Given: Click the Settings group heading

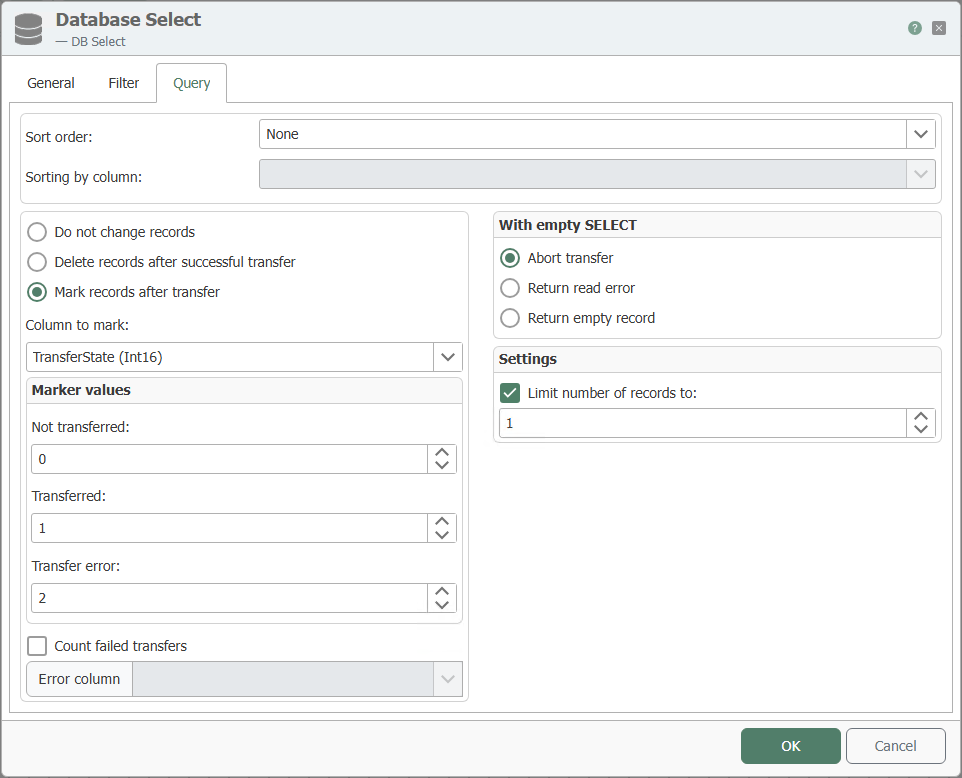Looking at the screenshot, I should coord(528,359).
